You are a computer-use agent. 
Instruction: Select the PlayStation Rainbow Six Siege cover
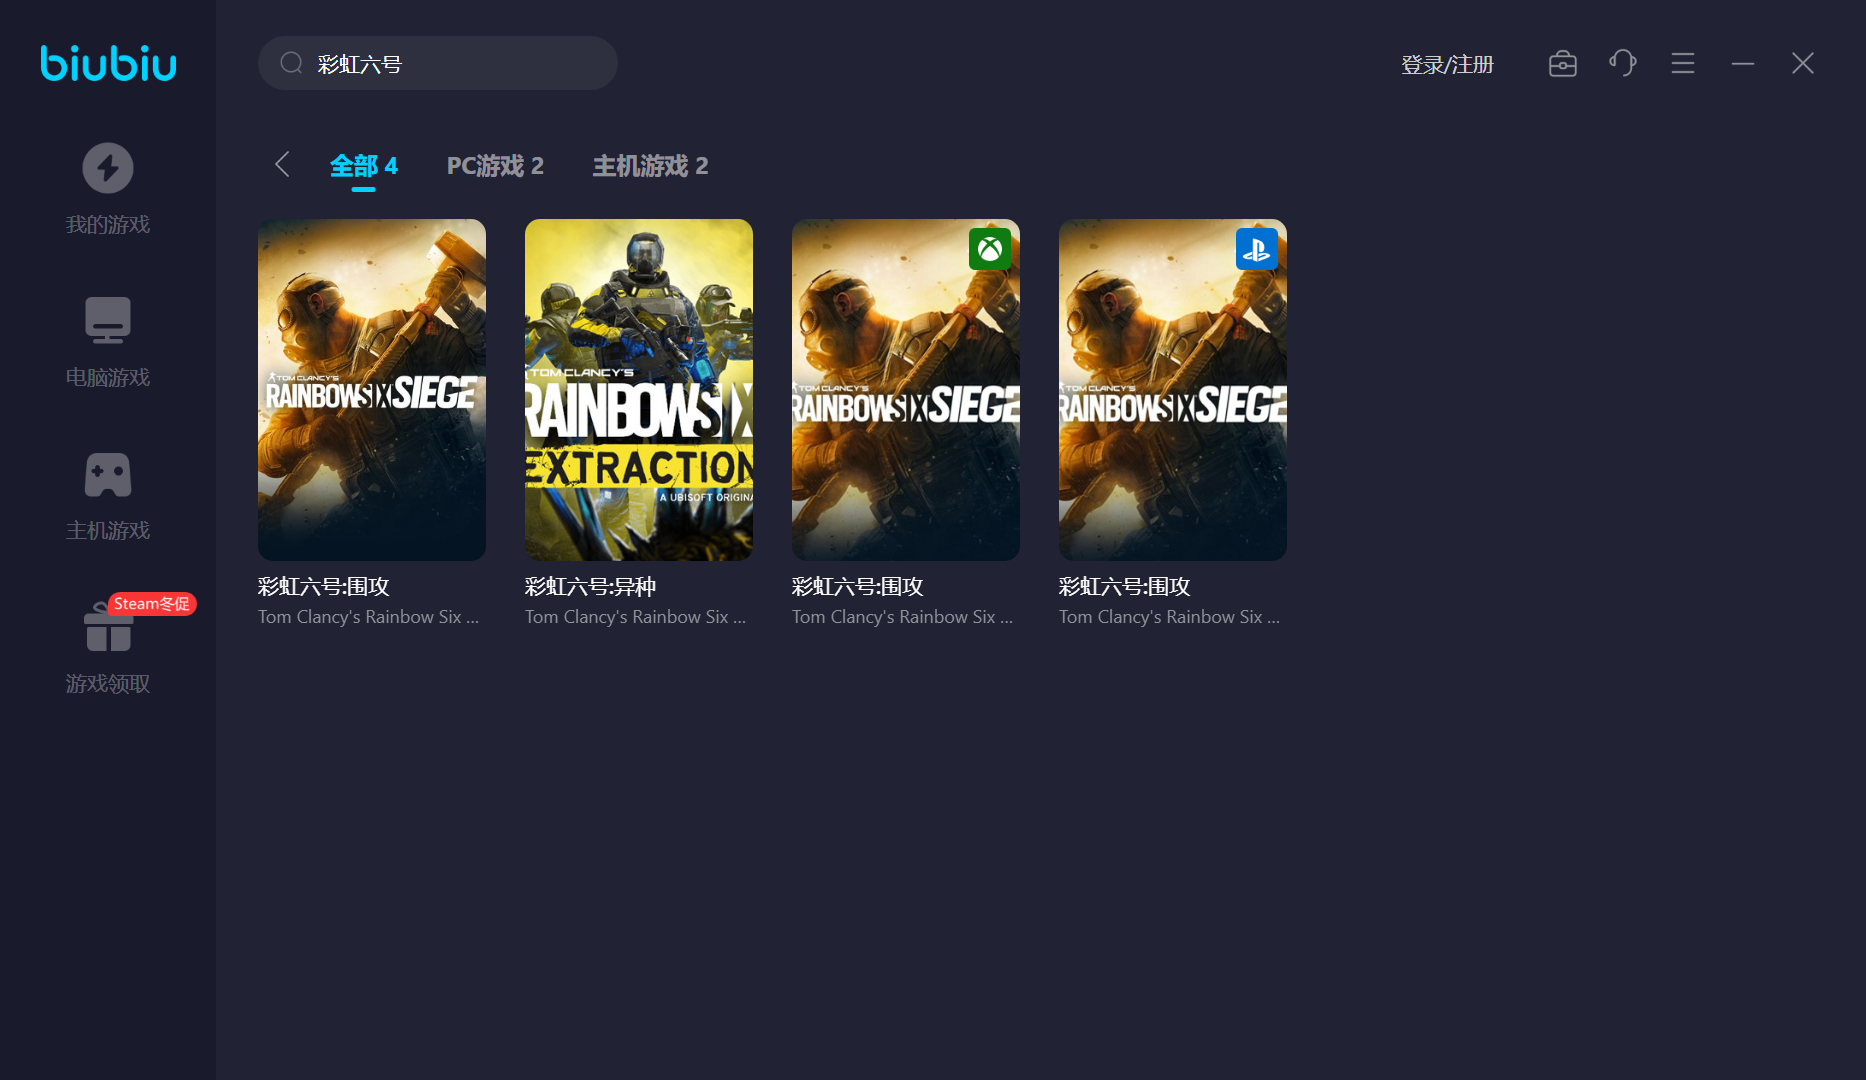tap(1173, 390)
